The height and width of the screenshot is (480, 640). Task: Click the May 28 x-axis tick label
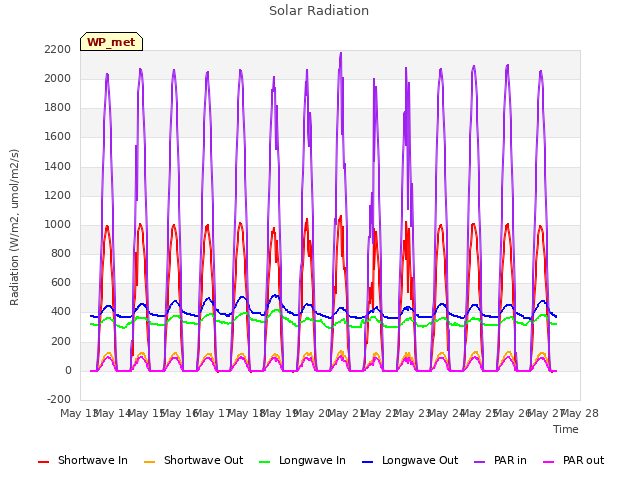click(x=580, y=413)
